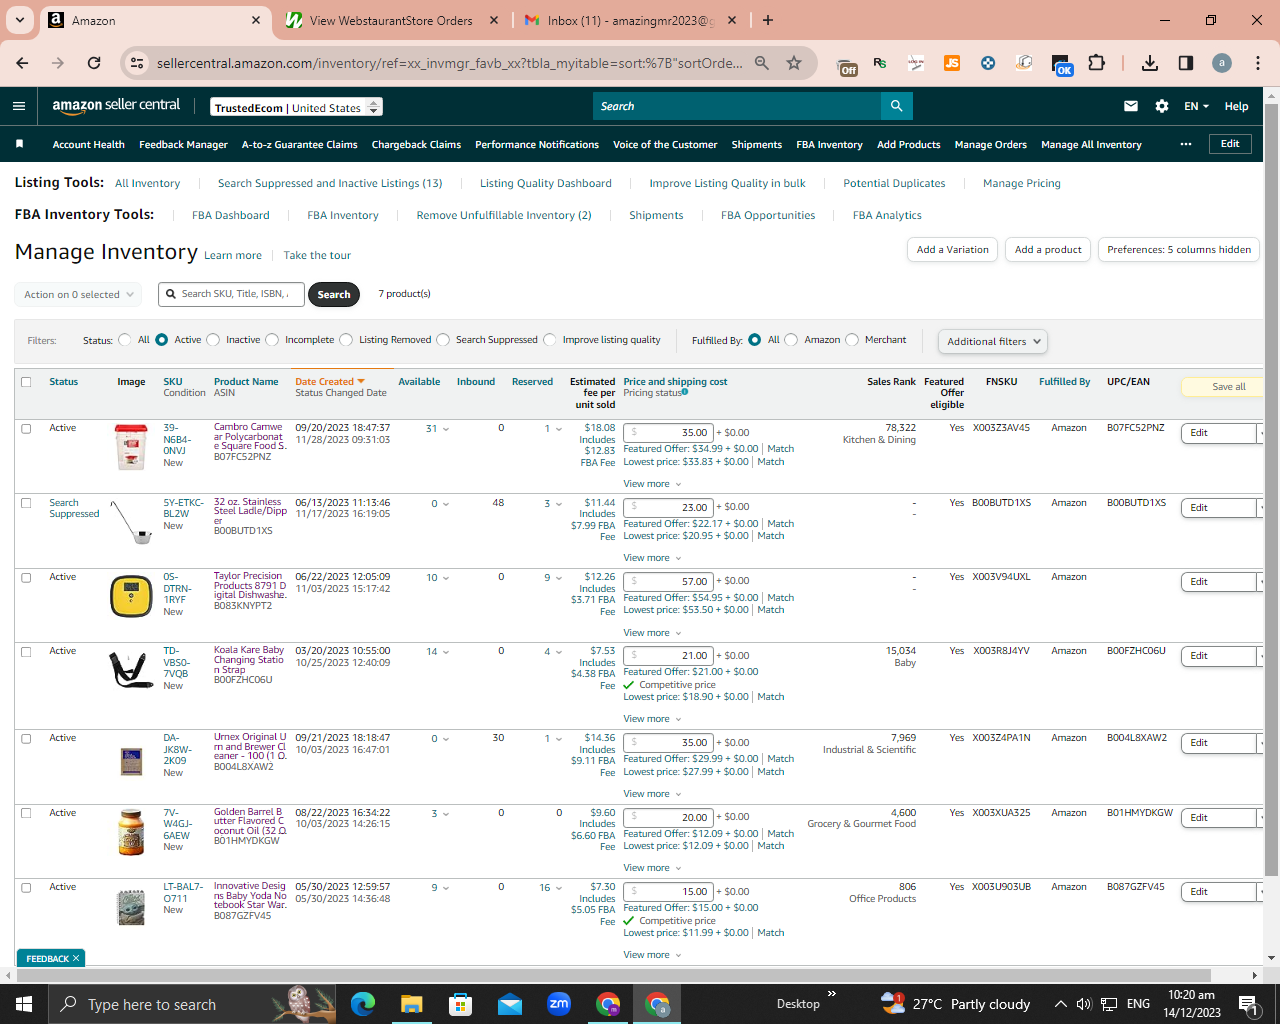Screen dimensions: 1280x1024
Task: Click the bookmark icon in favorites bar
Action: pos(19,144)
